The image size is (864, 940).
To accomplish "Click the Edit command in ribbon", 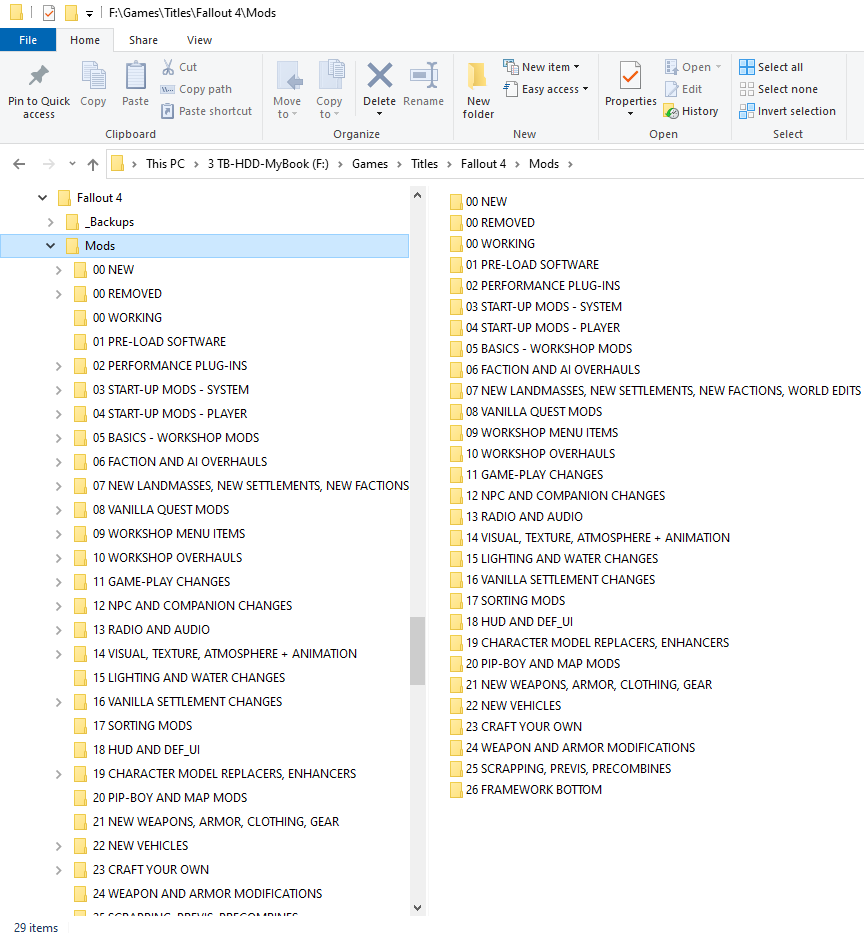I will 684,89.
